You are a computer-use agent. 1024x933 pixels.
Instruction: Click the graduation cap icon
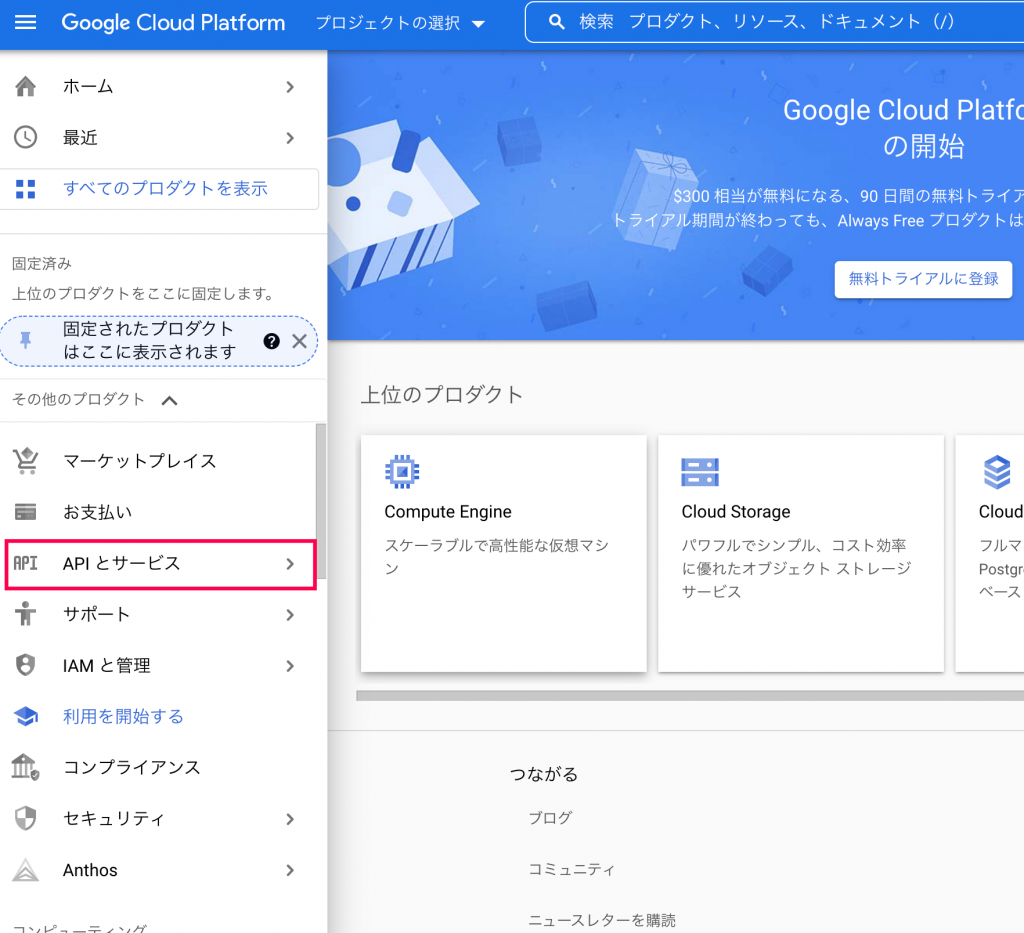point(25,716)
